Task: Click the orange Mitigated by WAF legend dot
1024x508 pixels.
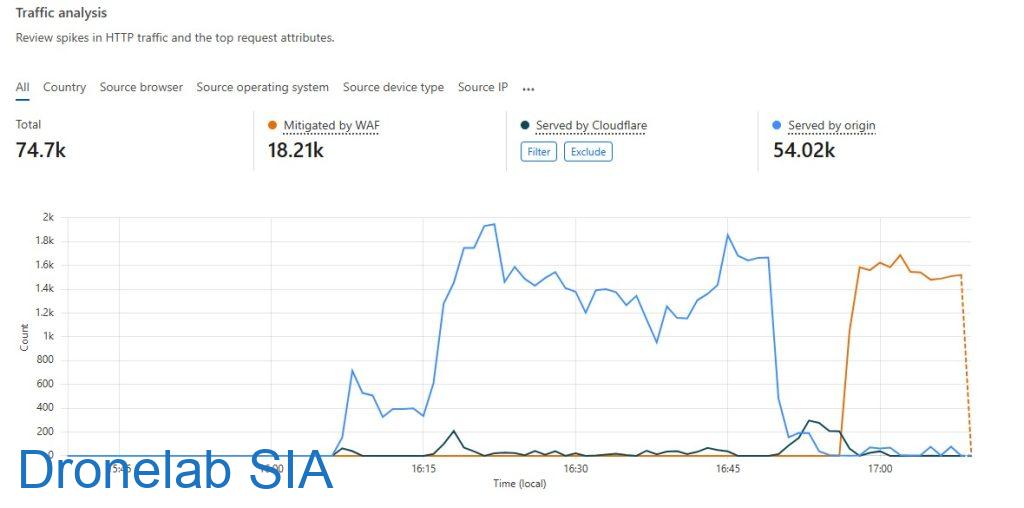Action: pyautogui.click(x=272, y=126)
